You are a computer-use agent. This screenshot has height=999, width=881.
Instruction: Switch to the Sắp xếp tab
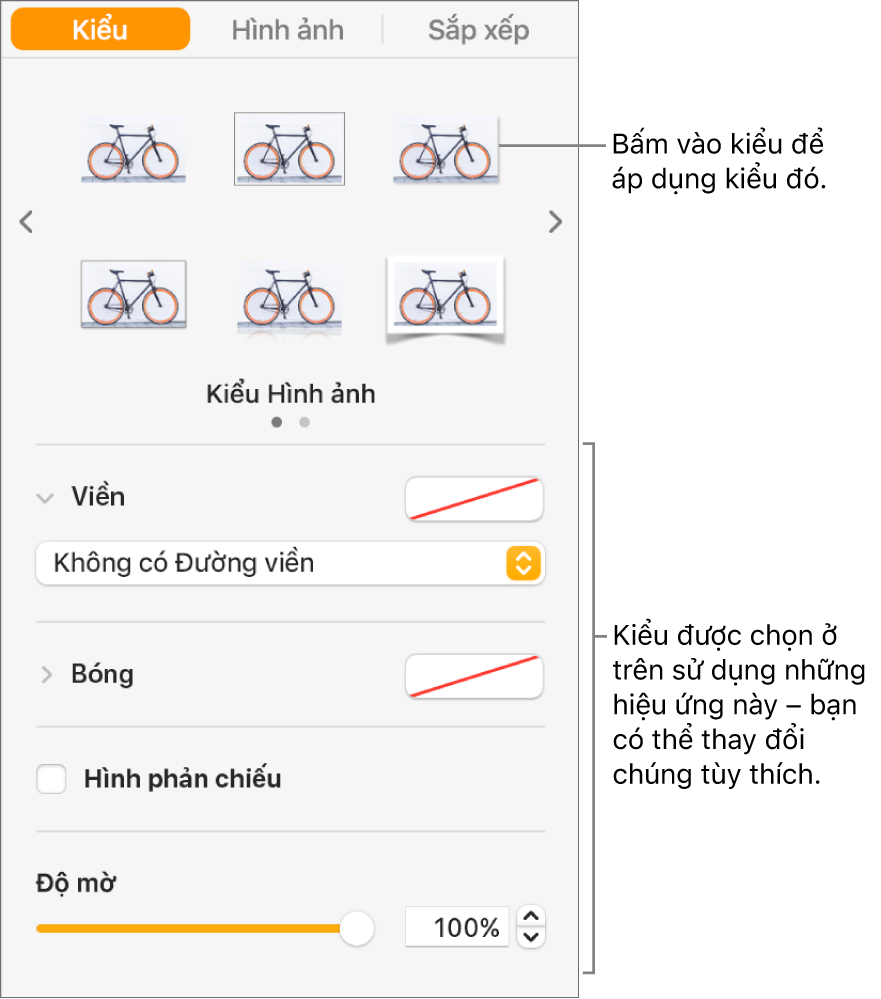point(478,30)
